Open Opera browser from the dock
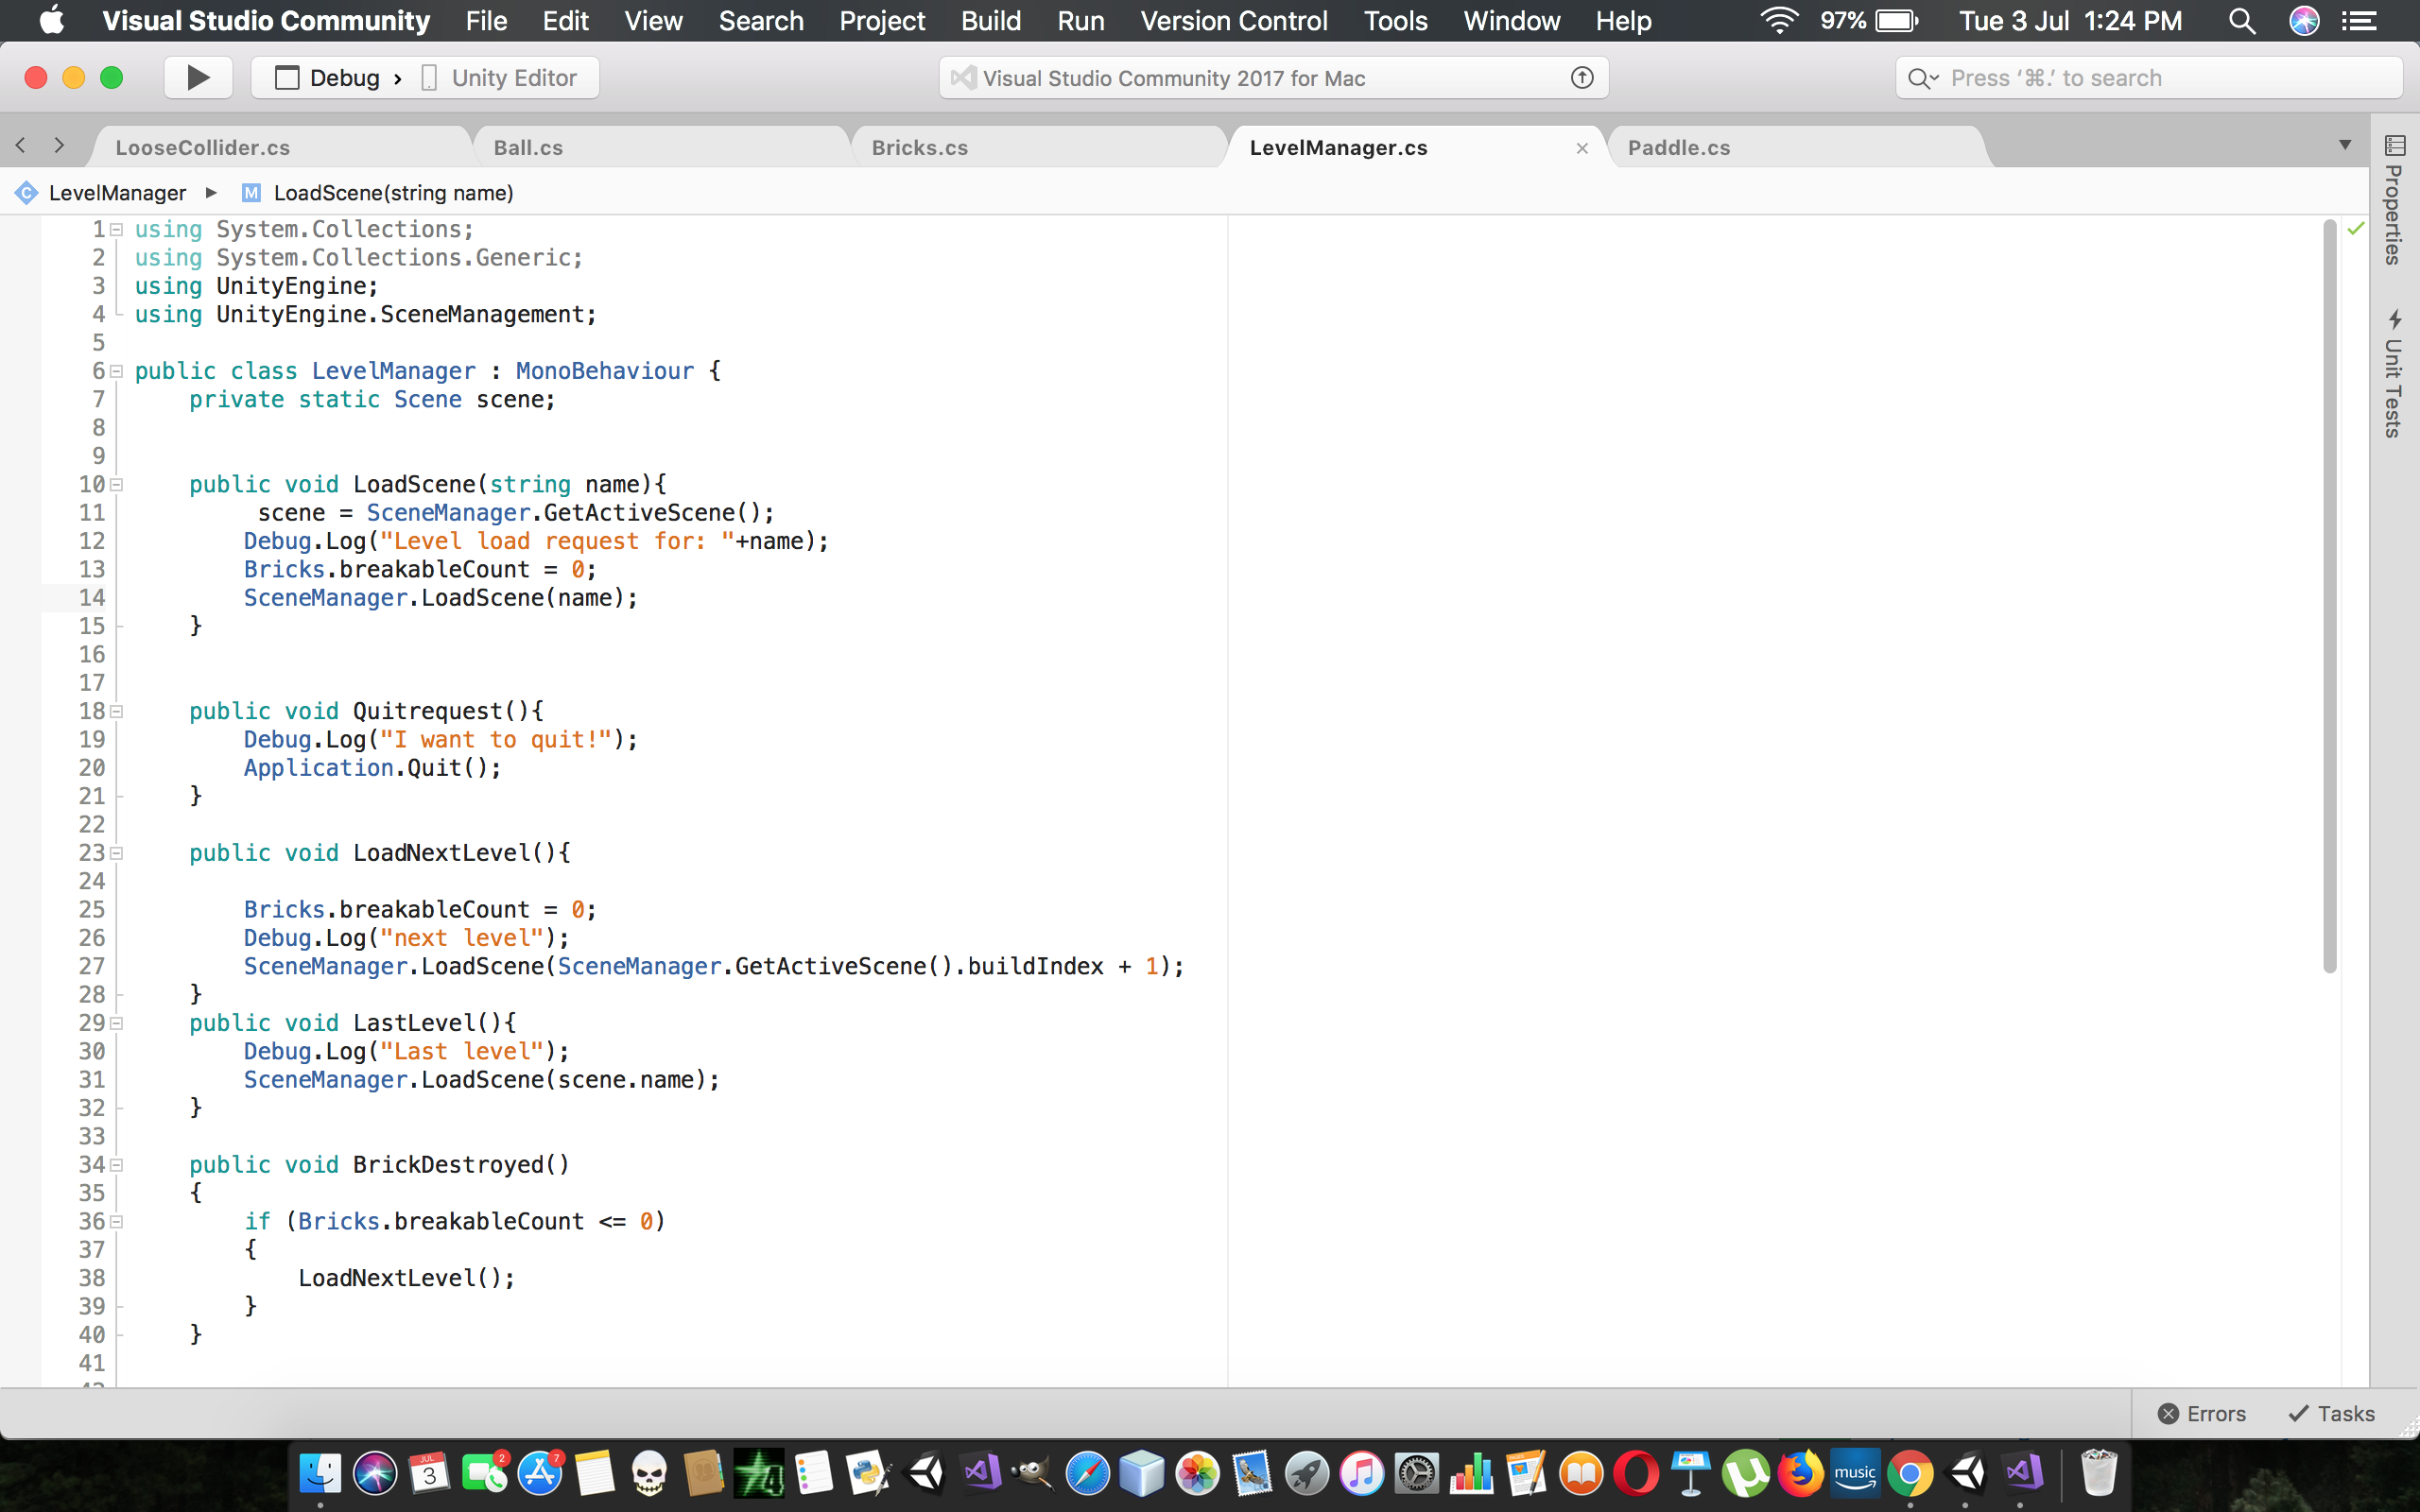Viewport: 2420px width, 1512px height. (x=1636, y=1474)
